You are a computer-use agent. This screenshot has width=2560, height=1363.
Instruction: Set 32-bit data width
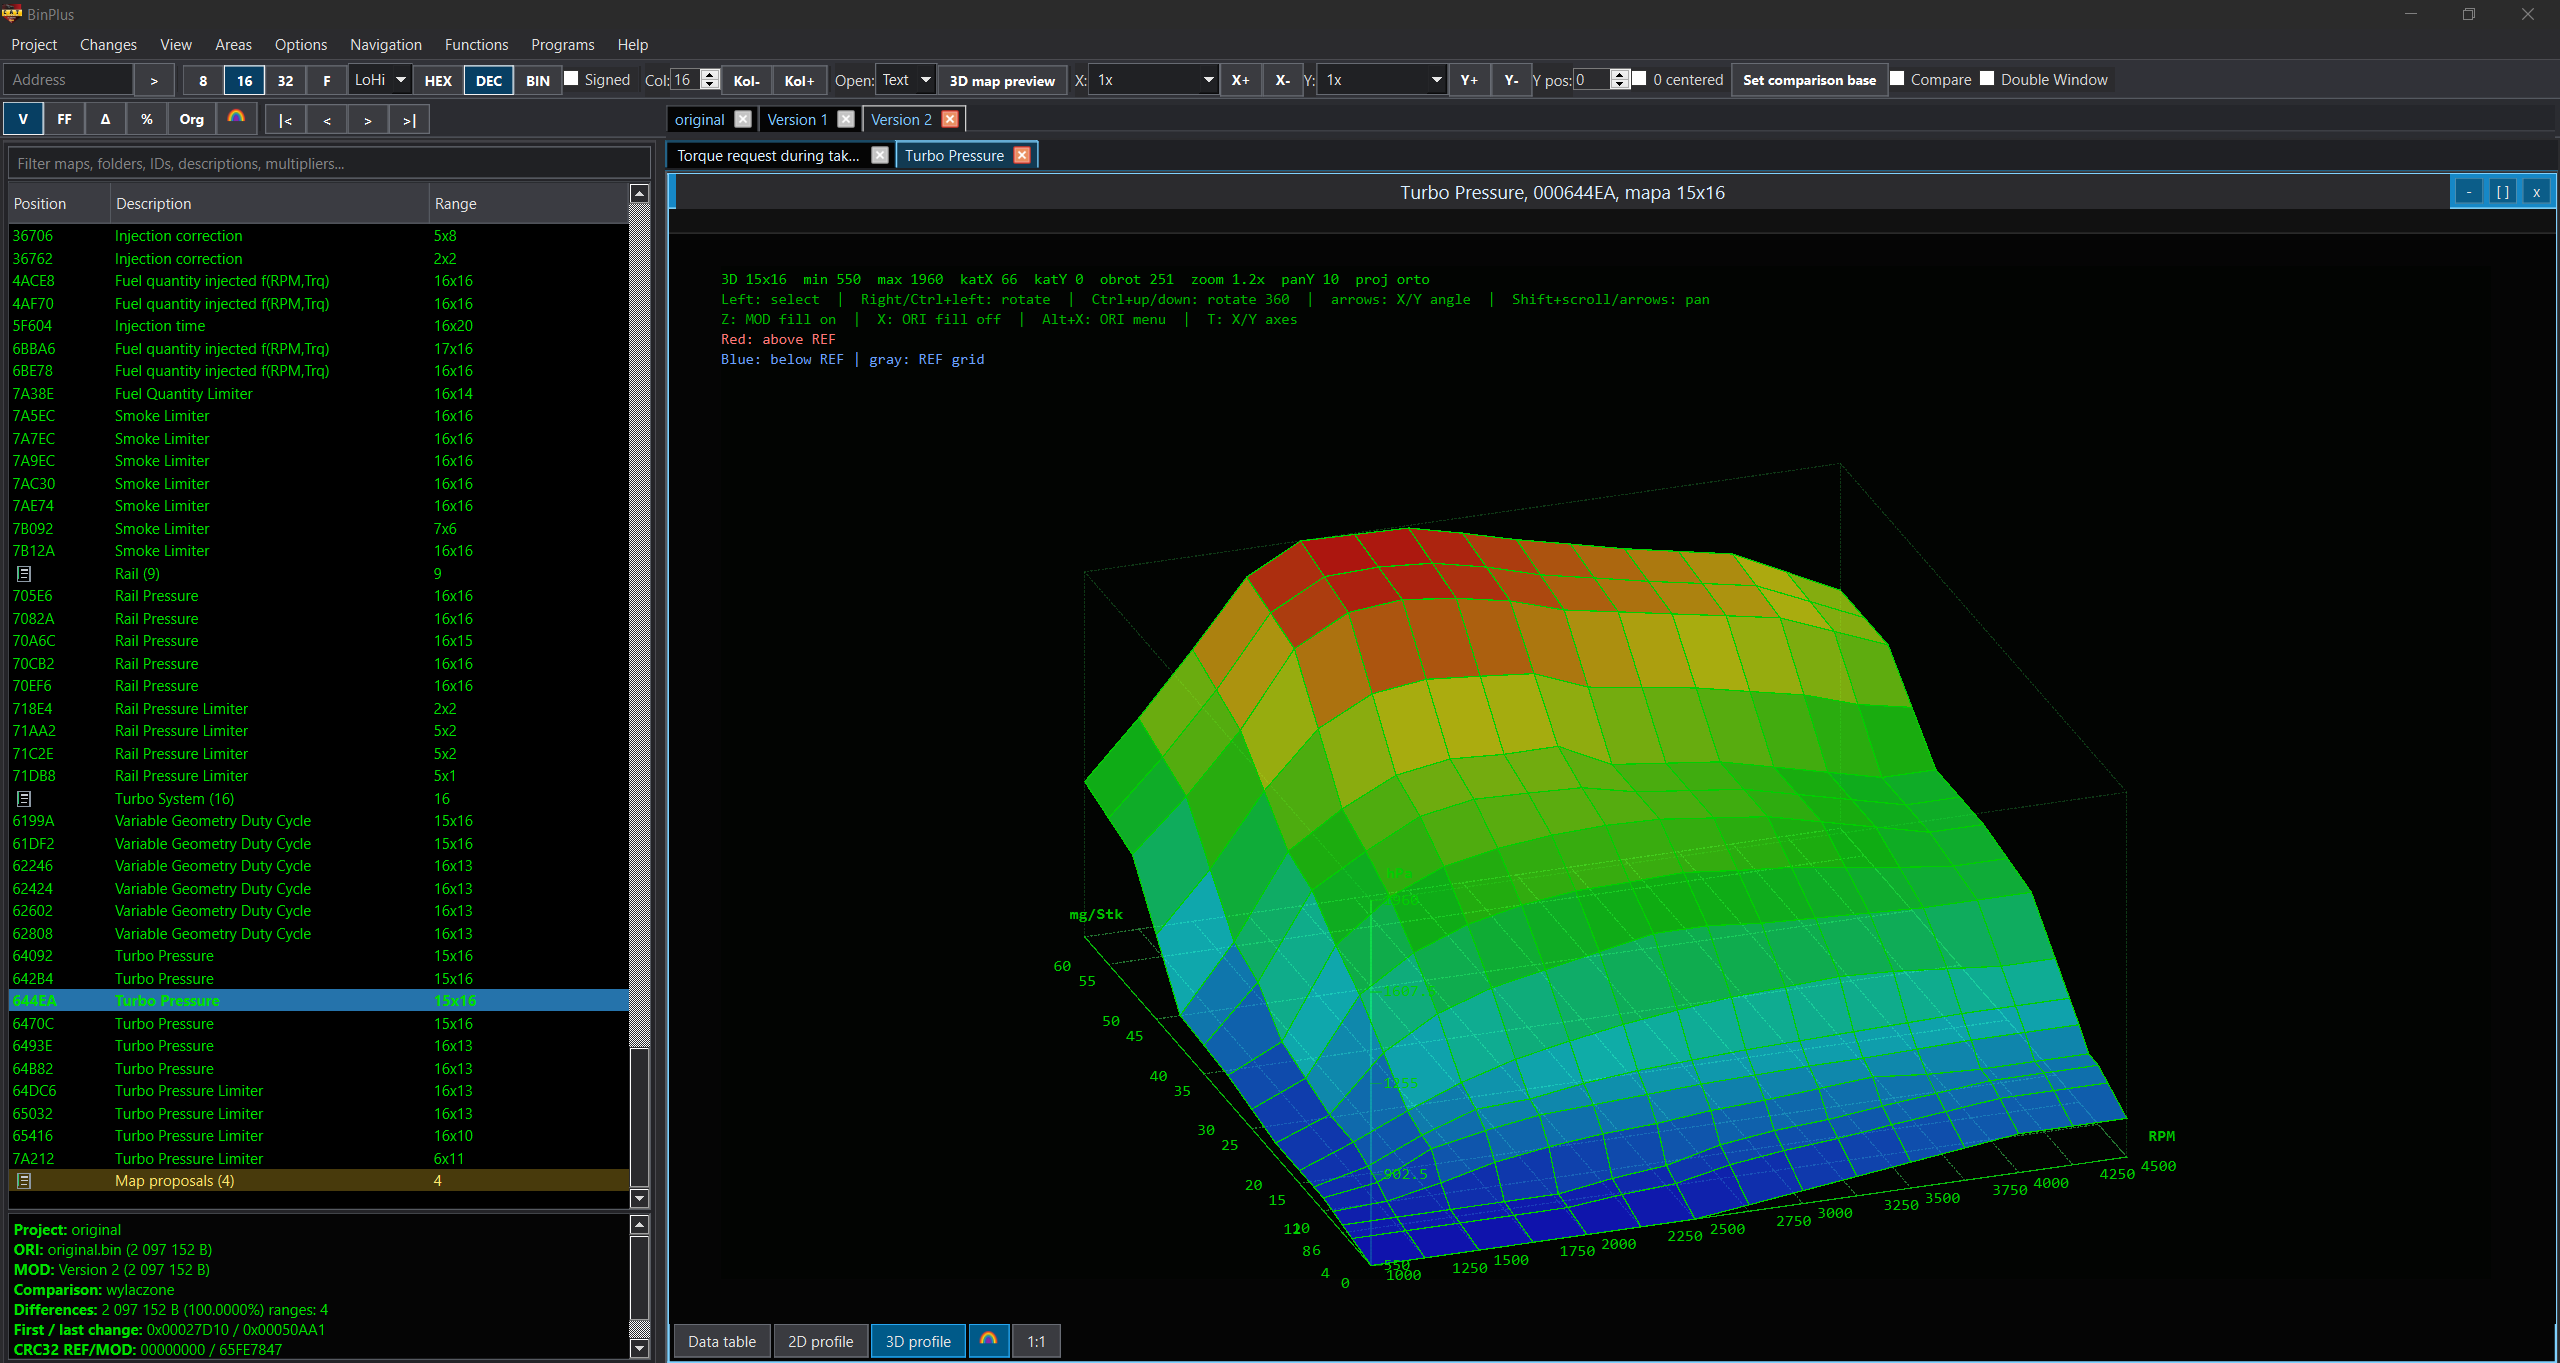285,80
